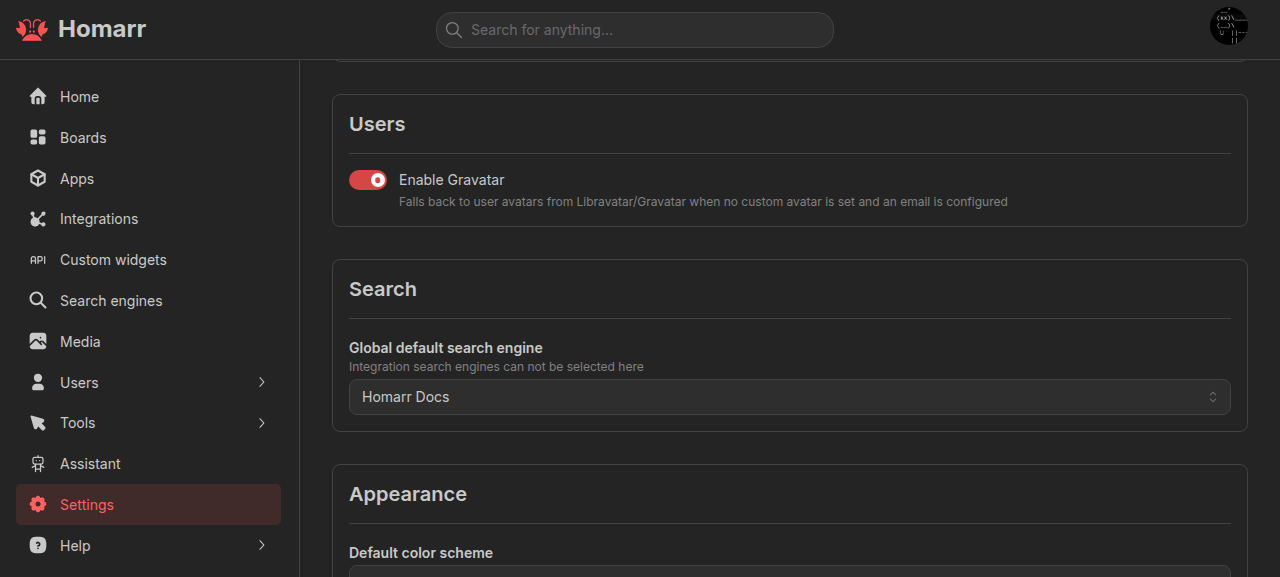Open the Integrations page
The image size is (1280, 577).
pyautogui.click(x=148, y=219)
